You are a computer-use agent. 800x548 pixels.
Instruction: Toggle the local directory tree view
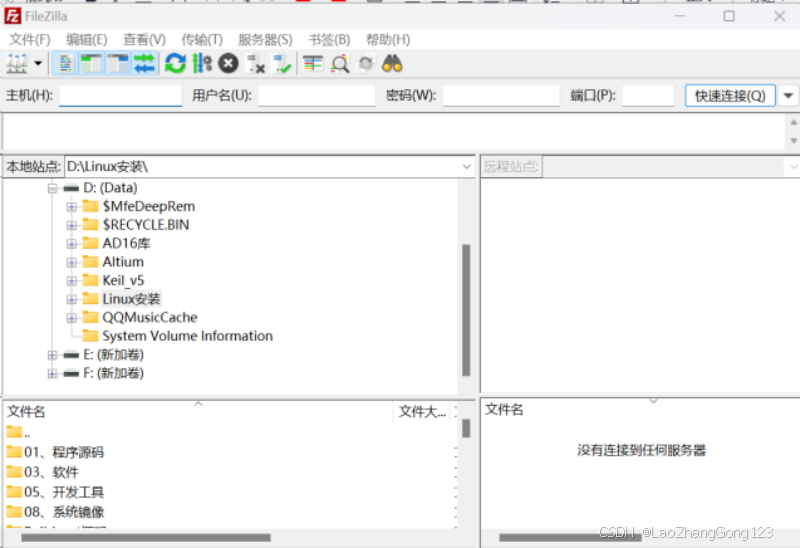point(91,64)
